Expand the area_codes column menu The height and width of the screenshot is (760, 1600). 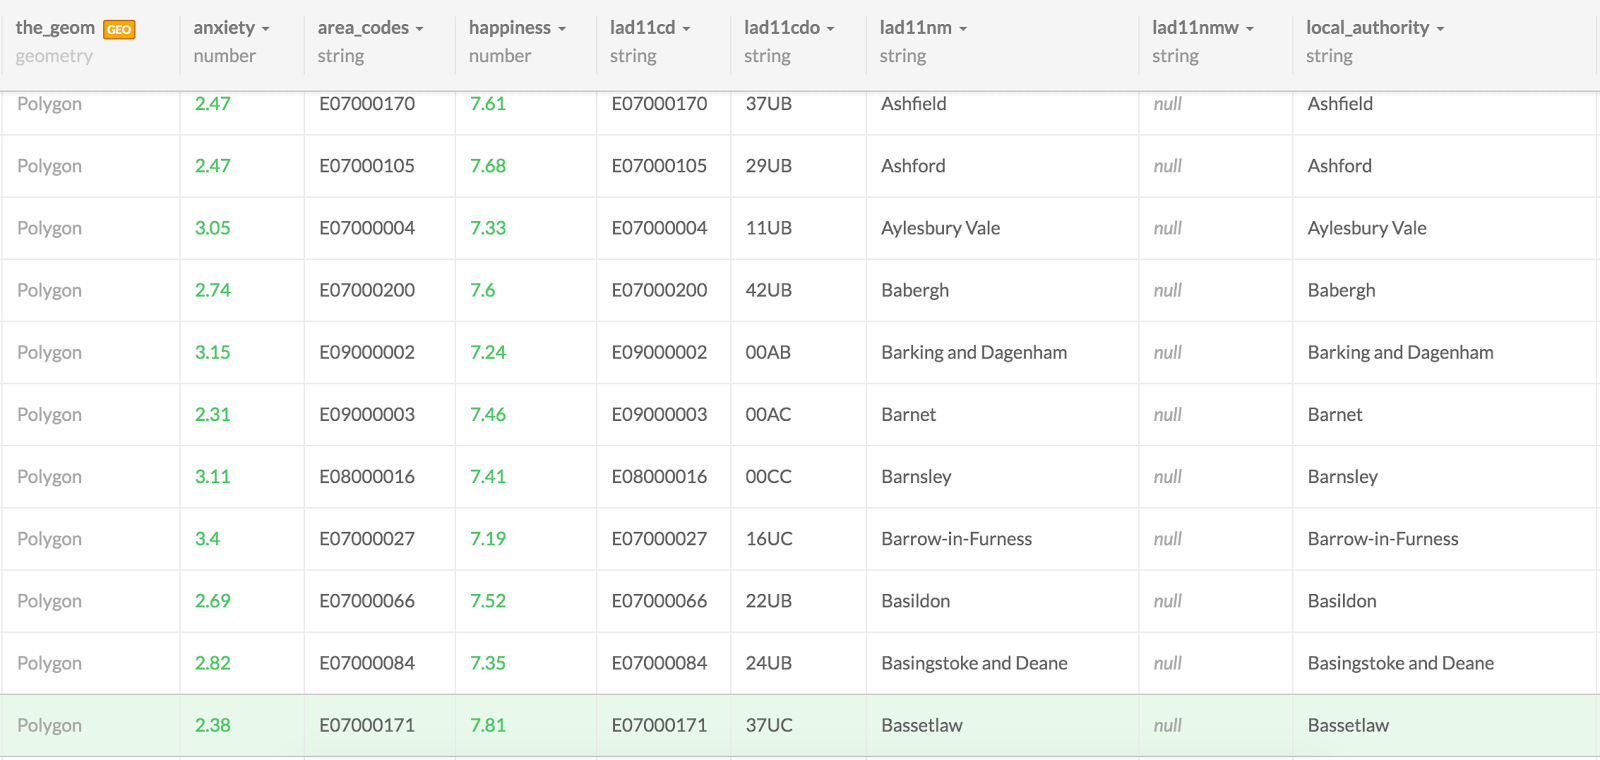tap(420, 29)
